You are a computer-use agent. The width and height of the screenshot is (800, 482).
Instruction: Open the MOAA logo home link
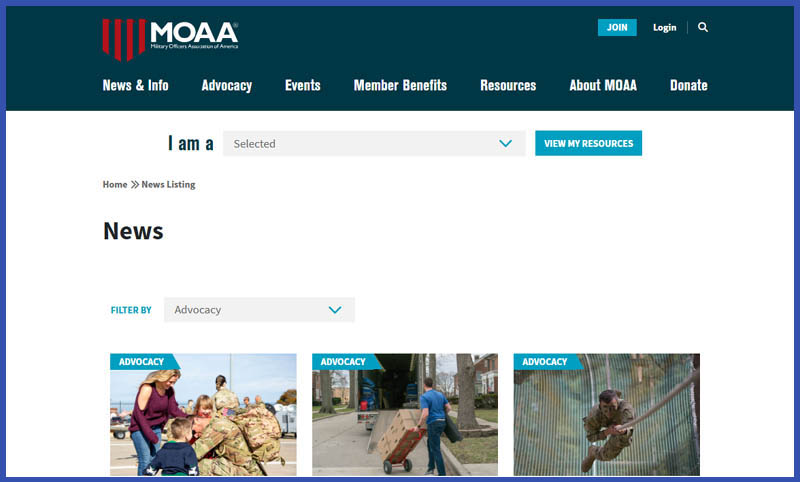(170, 40)
